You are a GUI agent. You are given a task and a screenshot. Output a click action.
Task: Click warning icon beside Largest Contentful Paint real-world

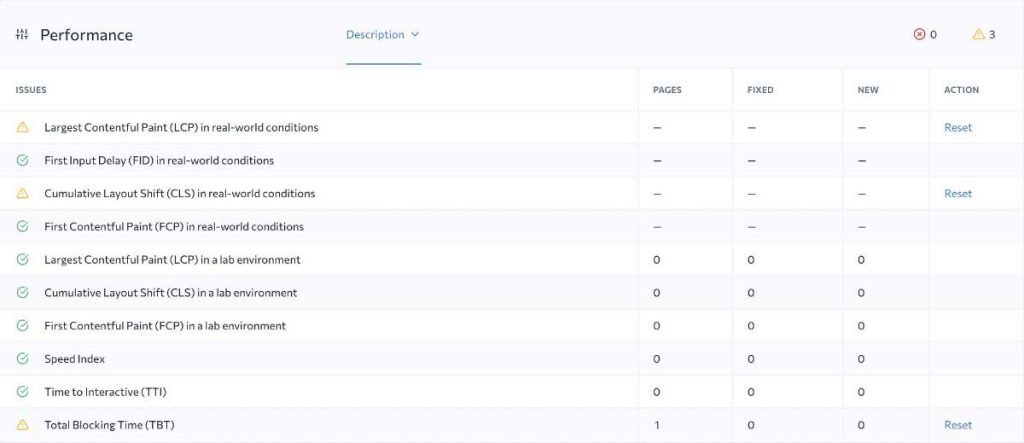[x=22, y=128]
